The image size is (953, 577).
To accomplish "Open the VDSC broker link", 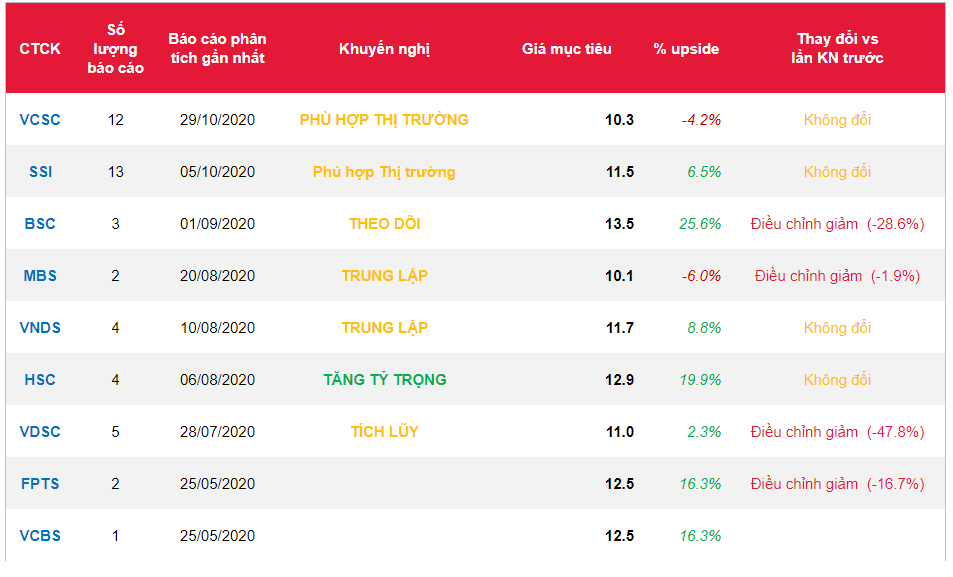I will point(40,432).
